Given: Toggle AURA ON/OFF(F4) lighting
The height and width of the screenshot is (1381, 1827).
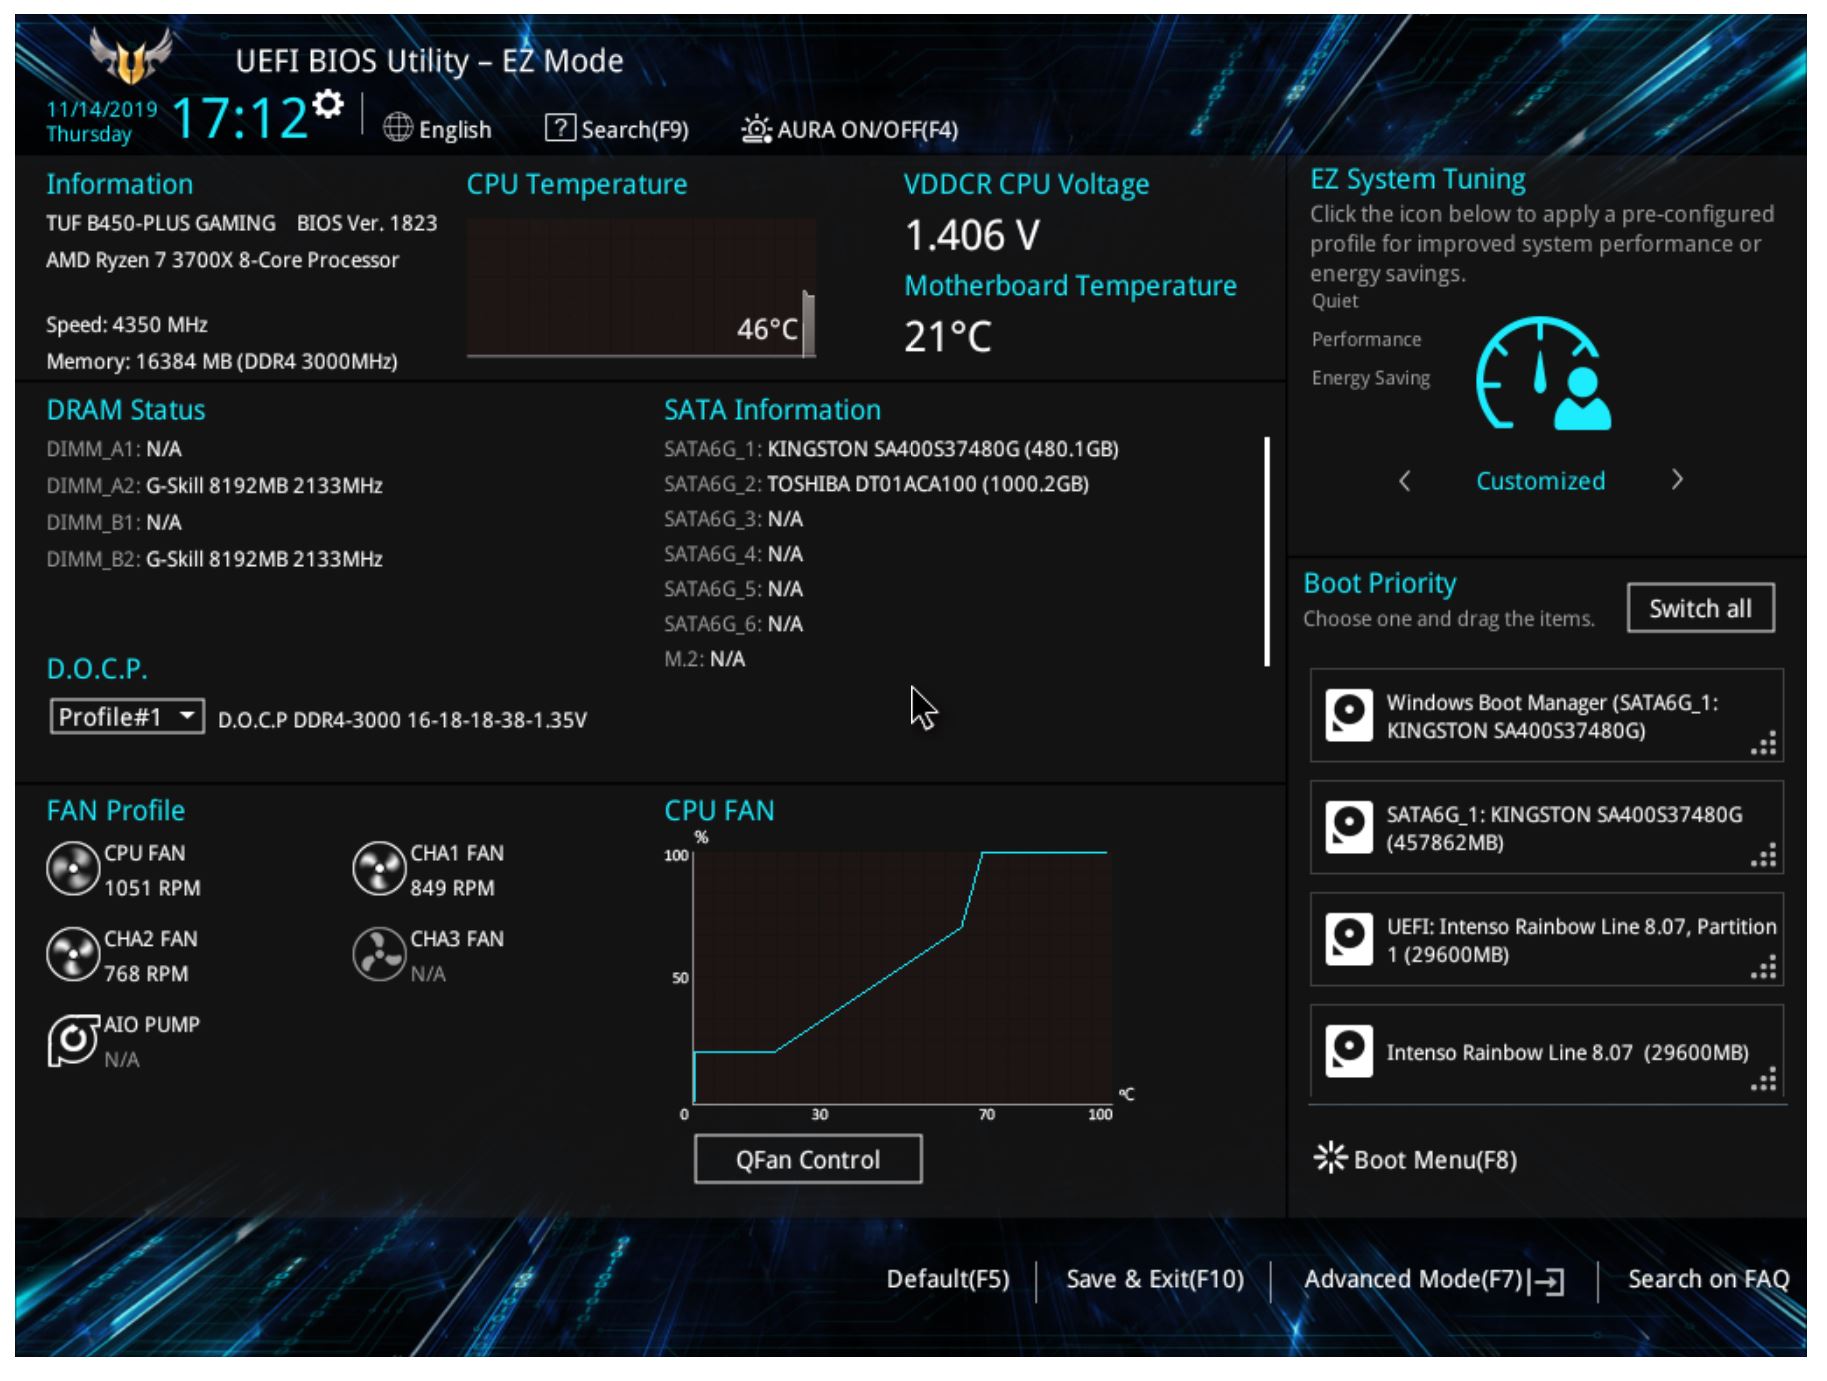Looking at the screenshot, I should coord(849,129).
